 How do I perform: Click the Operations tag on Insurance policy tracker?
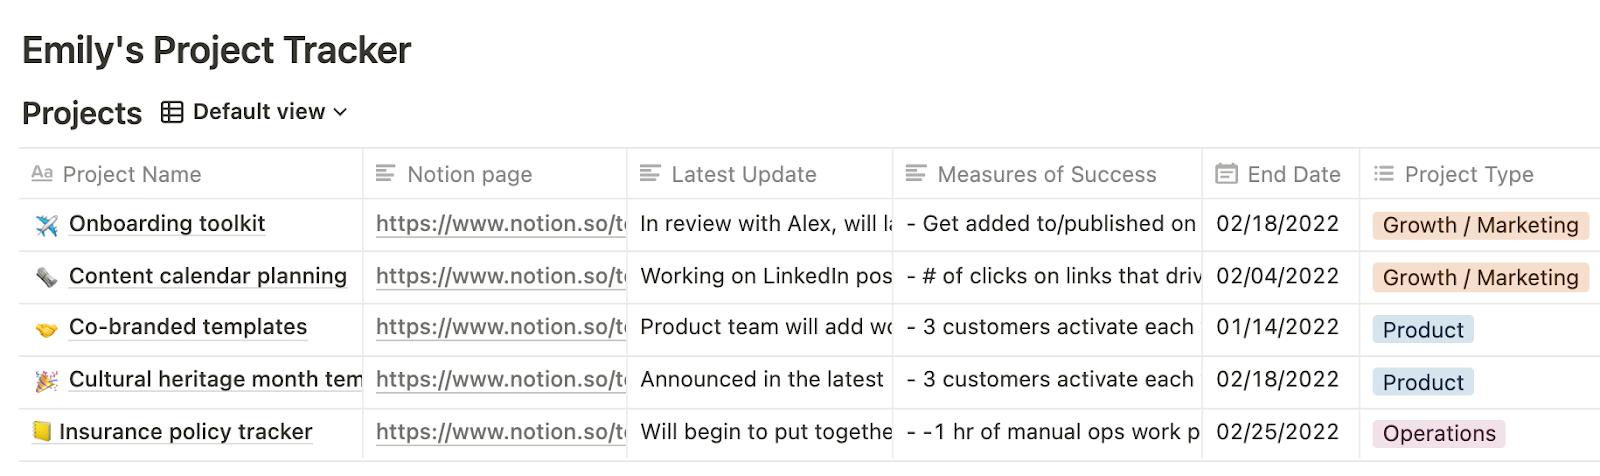point(1438,434)
